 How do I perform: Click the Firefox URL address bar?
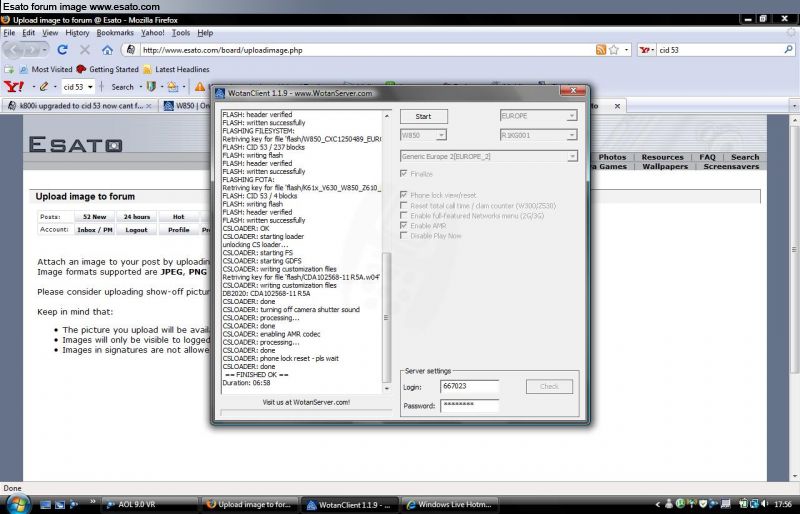366,50
